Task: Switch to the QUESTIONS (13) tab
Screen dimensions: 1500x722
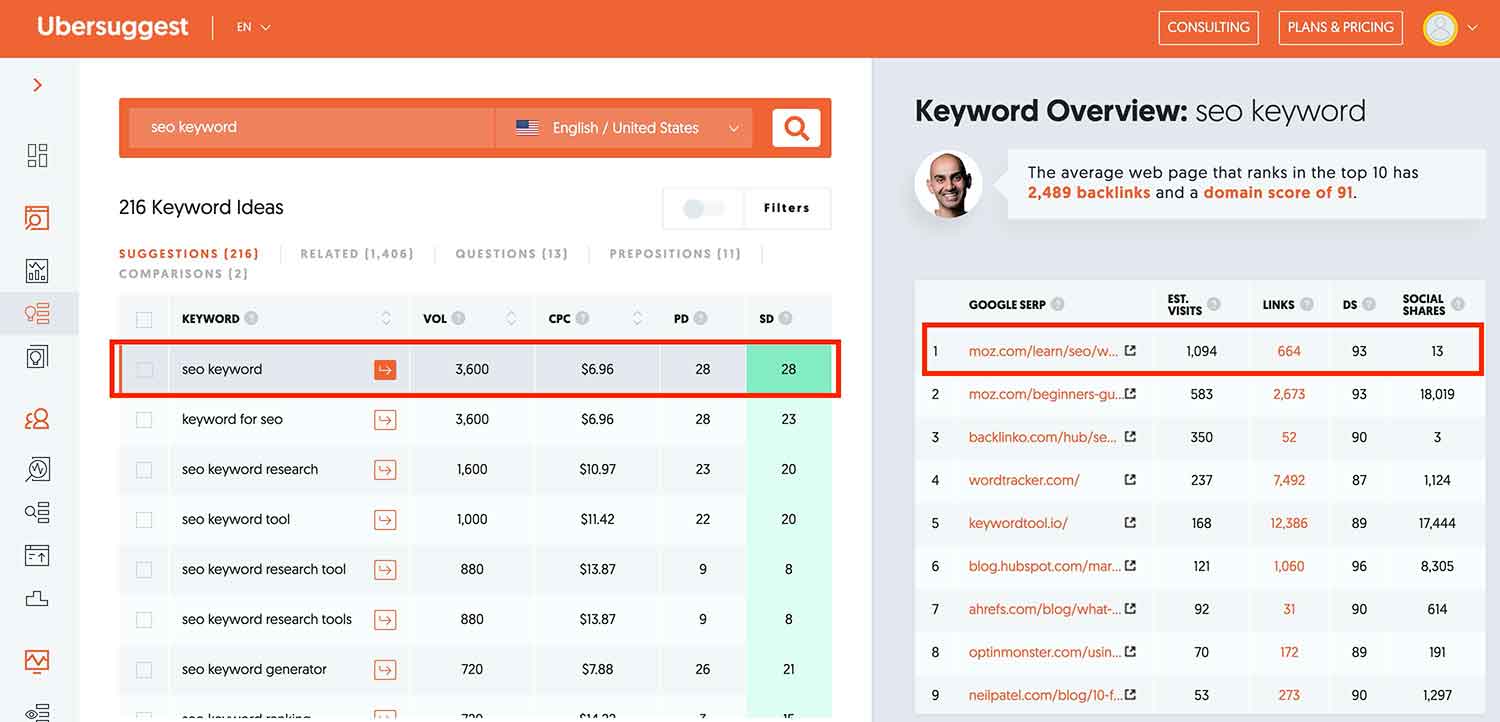Action: [x=511, y=254]
